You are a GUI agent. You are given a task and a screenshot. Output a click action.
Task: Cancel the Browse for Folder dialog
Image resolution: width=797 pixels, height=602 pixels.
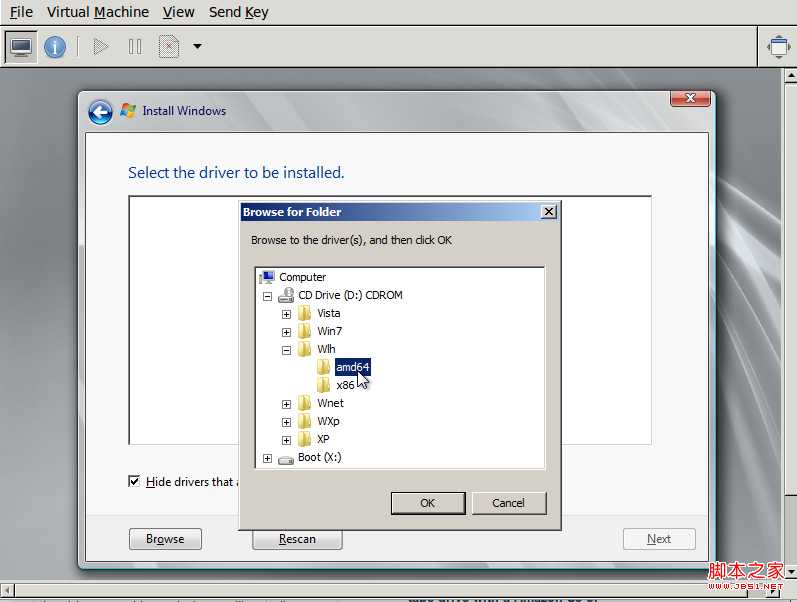(x=509, y=503)
